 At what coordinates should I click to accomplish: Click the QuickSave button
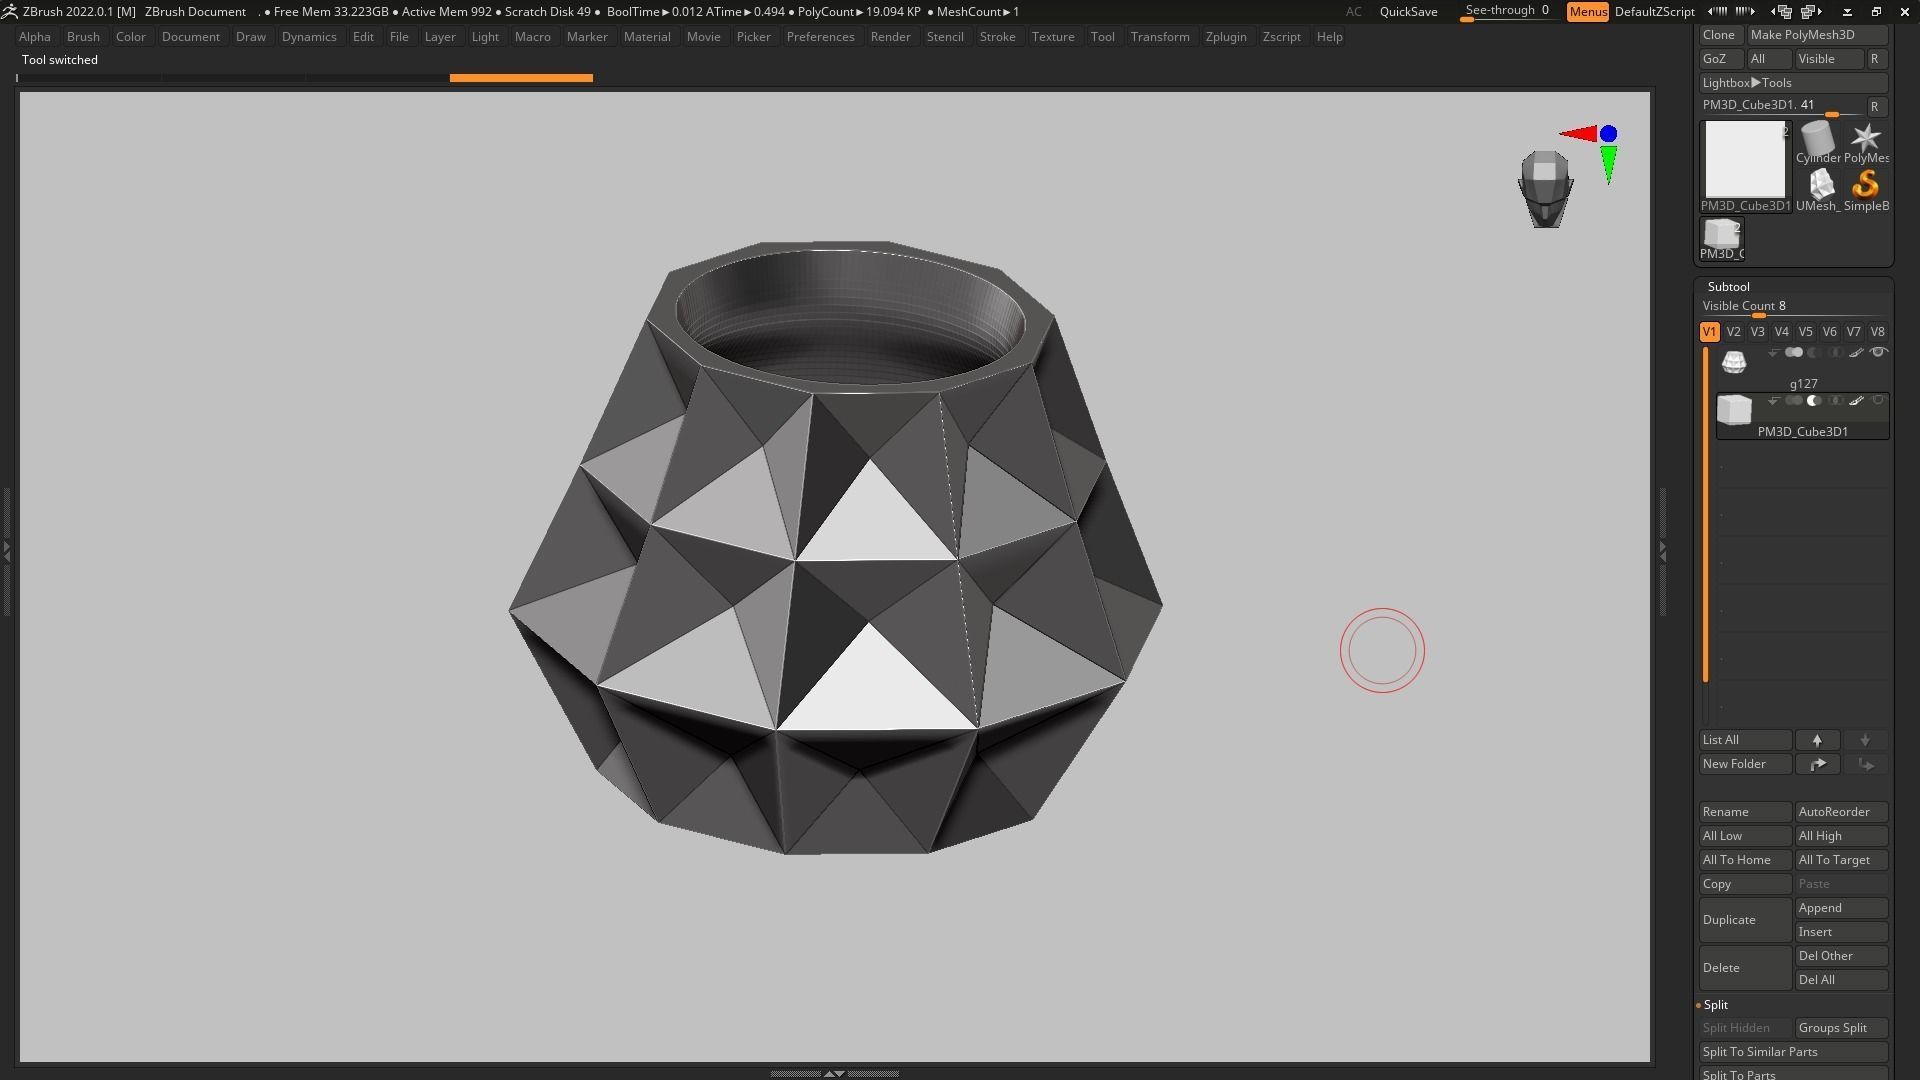click(x=1408, y=12)
